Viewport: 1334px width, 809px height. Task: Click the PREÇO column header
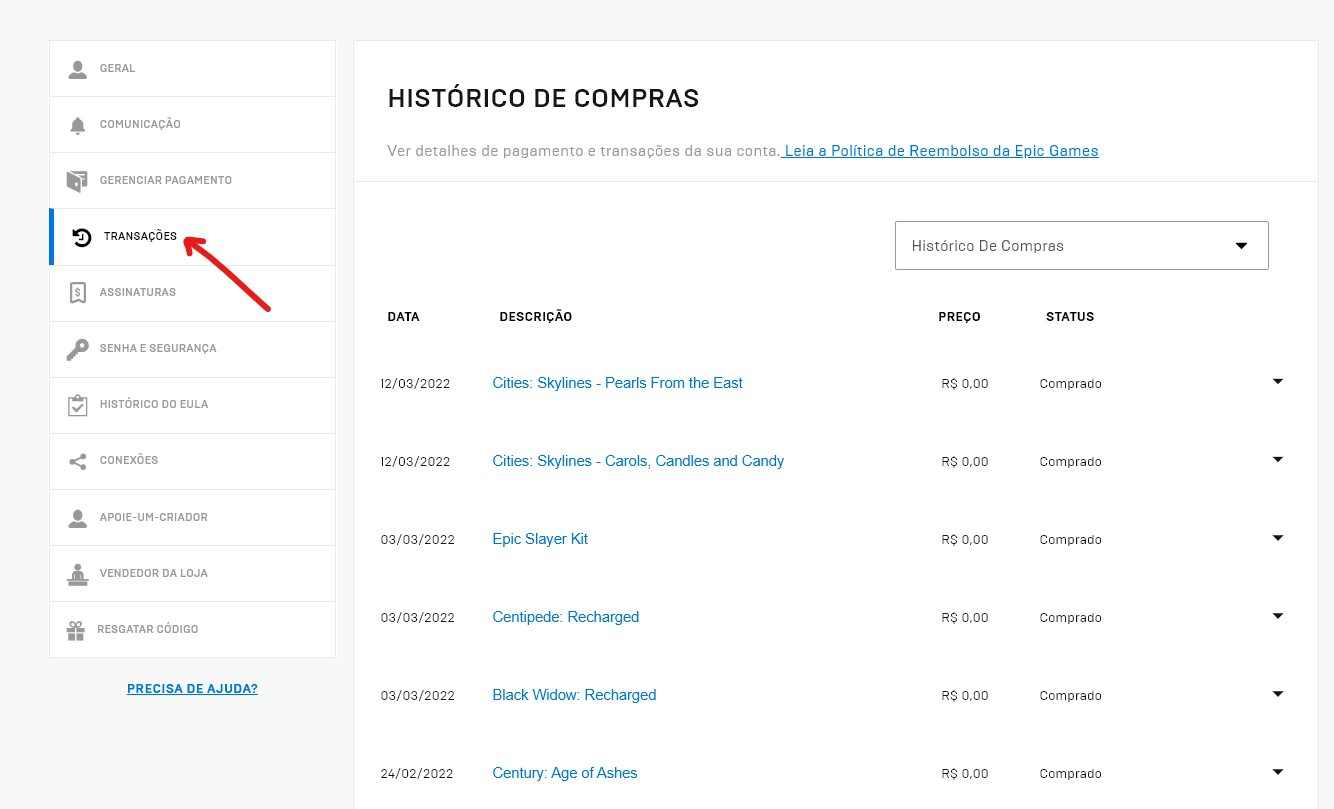click(959, 317)
